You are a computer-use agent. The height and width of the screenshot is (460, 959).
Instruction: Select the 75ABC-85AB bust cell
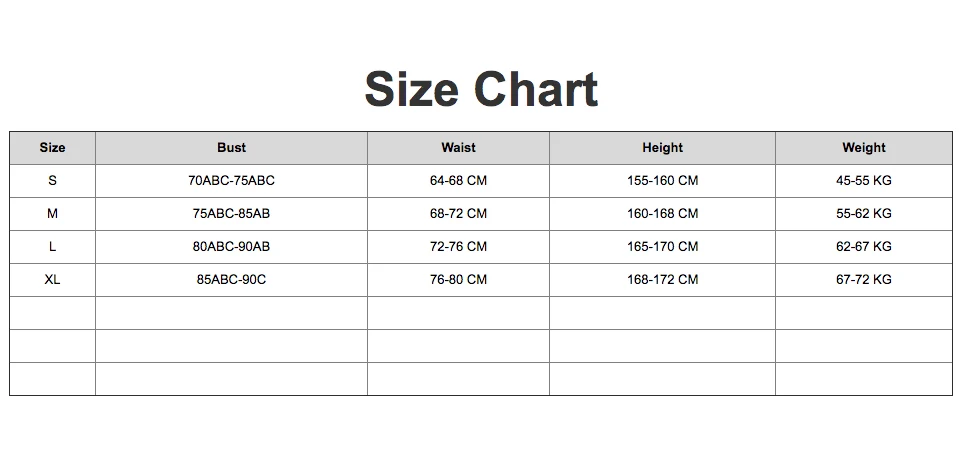coord(231,214)
